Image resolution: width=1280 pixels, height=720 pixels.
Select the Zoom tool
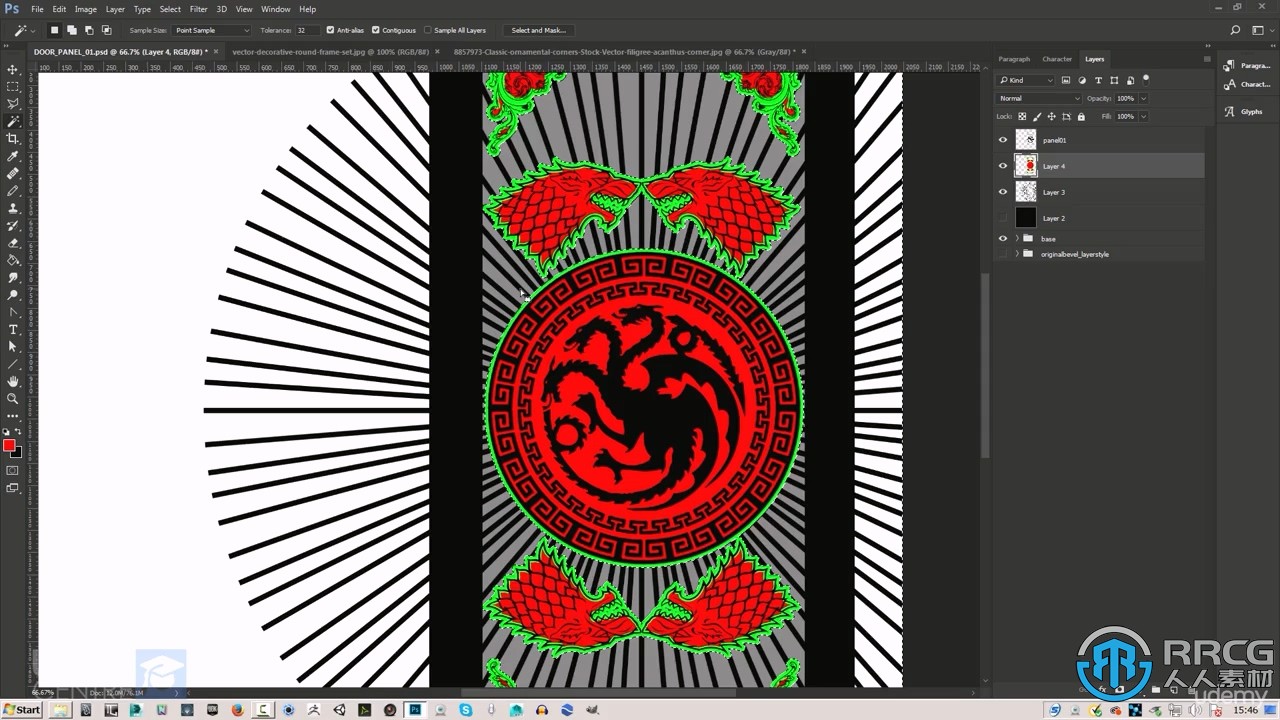click(x=13, y=398)
